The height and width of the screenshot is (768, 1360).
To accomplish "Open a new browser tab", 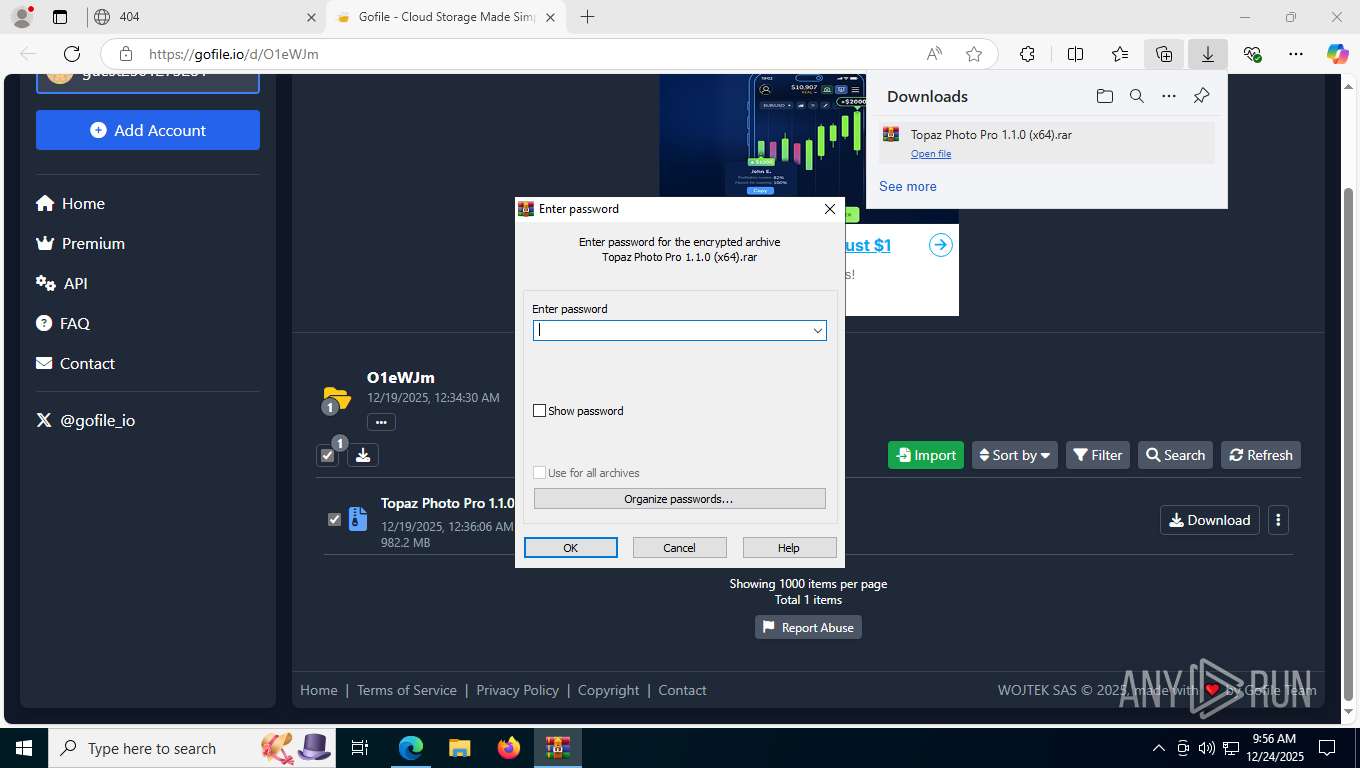I will click(x=587, y=17).
